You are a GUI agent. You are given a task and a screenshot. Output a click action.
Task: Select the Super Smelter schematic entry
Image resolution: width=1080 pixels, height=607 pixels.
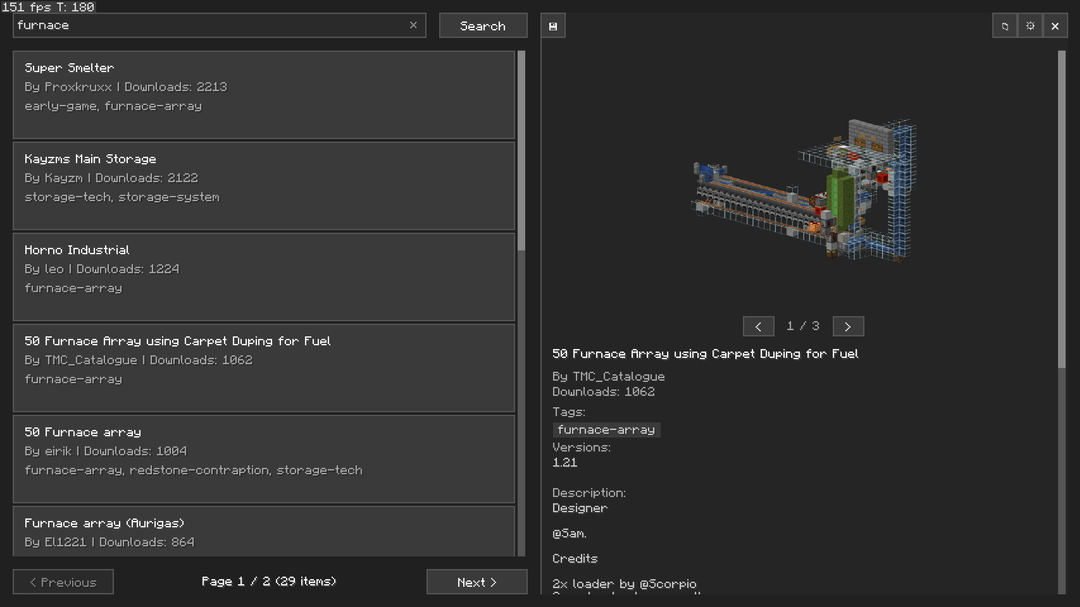coord(263,95)
